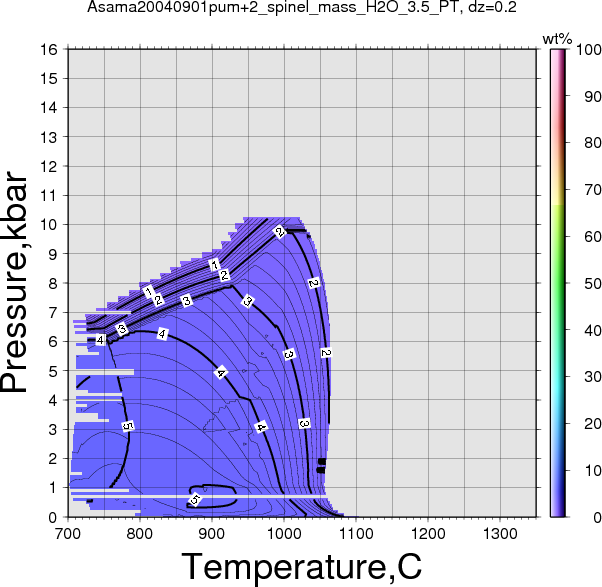Pick the 5 kbar pressure axis tick label
Viewport: 602px width, 587px height.
pyautogui.click(x=53, y=371)
